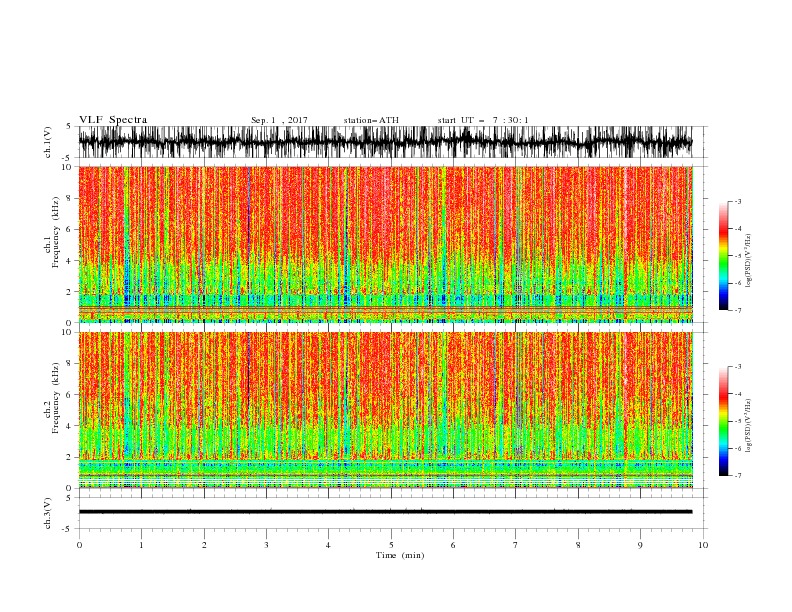The height and width of the screenshot is (612, 792).
Task: Click the ch.3 voltage waveform trace
Action: pos(385,512)
